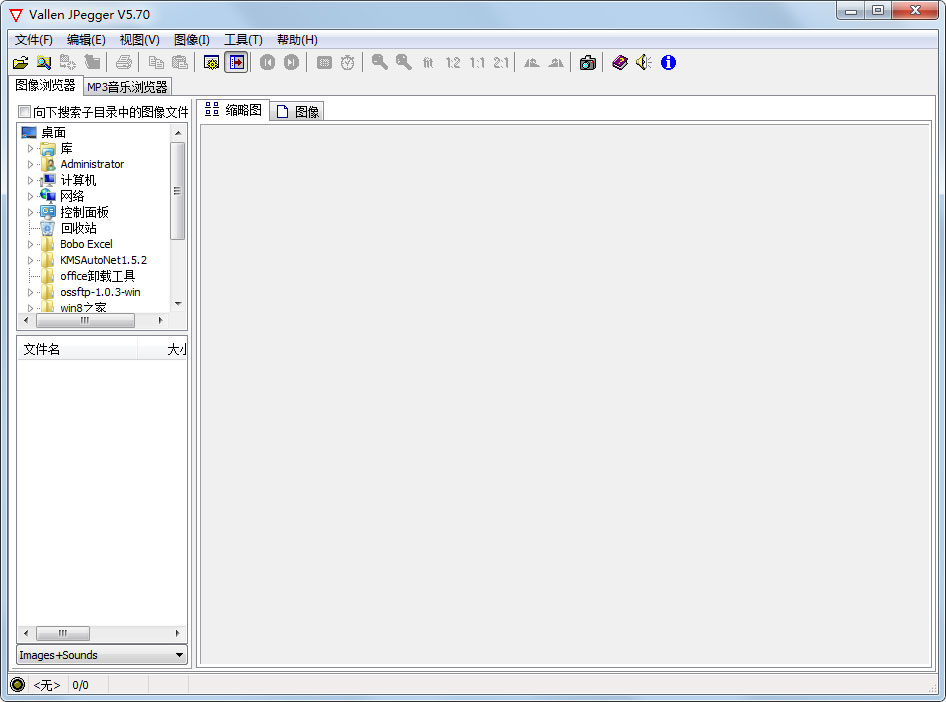Expand the 计算机 tree node
The width and height of the screenshot is (946, 702).
click(x=31, y=180)
